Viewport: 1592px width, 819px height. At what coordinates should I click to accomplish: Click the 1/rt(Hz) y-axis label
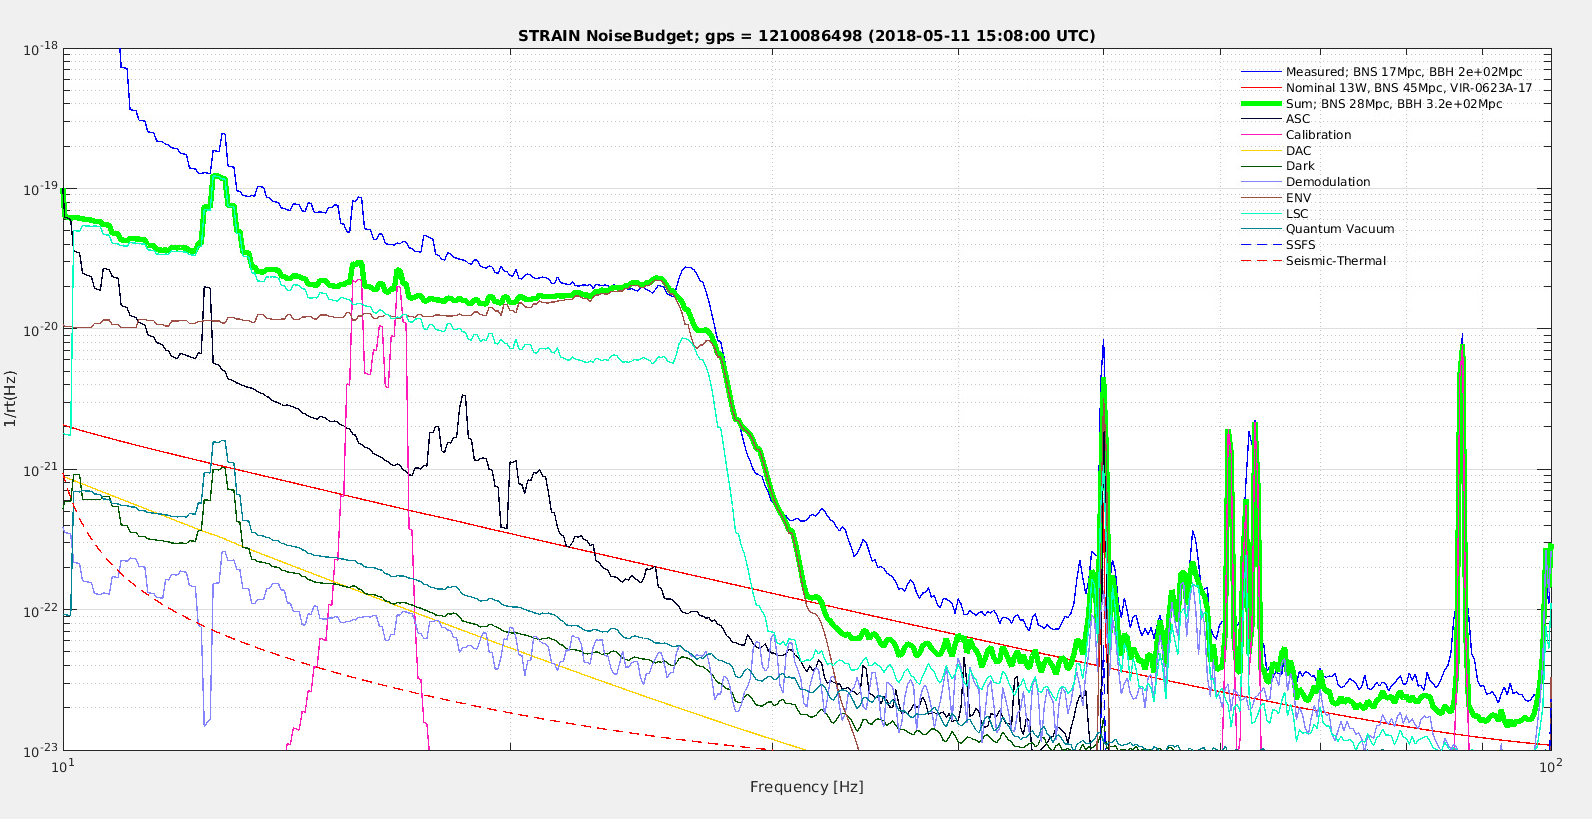(10, 399)
